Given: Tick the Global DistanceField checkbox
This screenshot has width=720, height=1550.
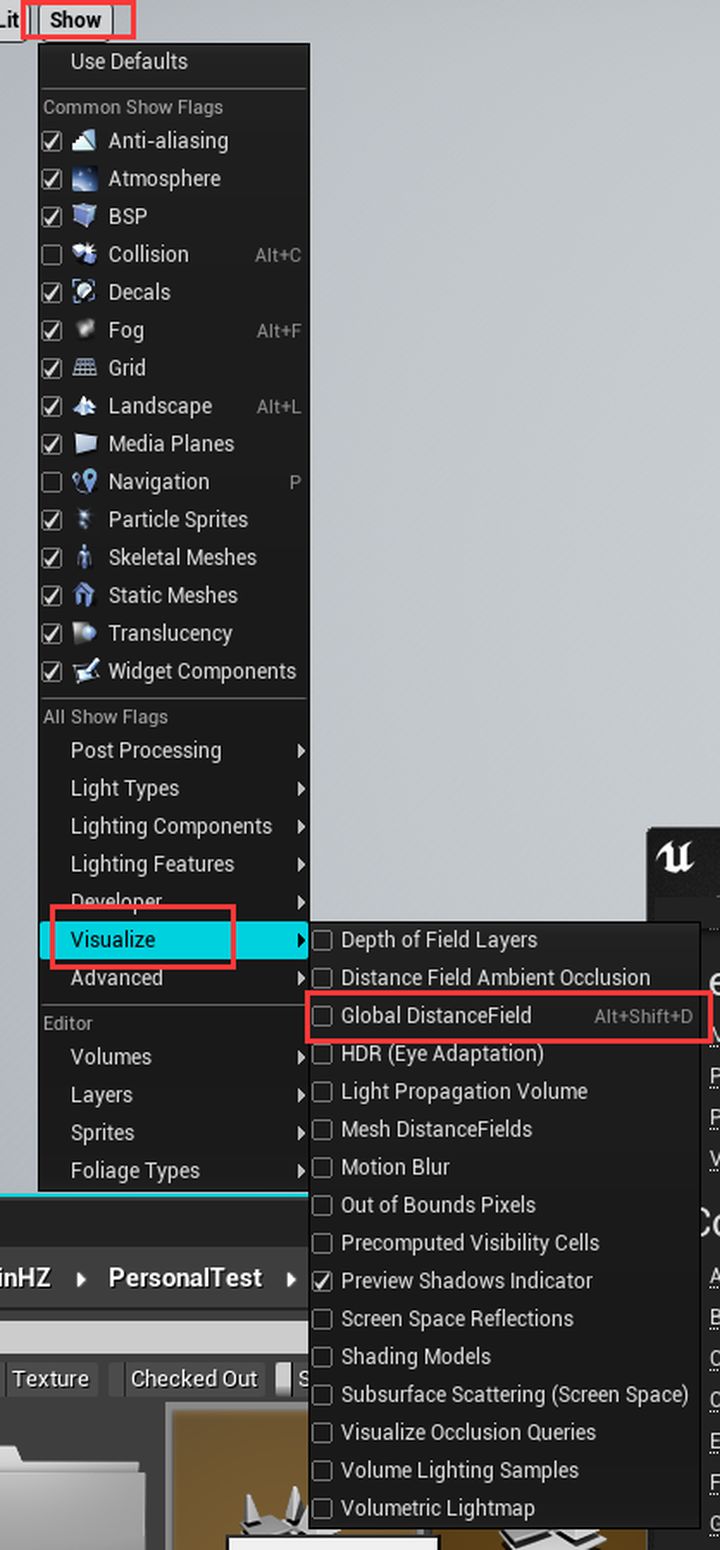Looking at the screenshot, I should [x=322, y=1016].
